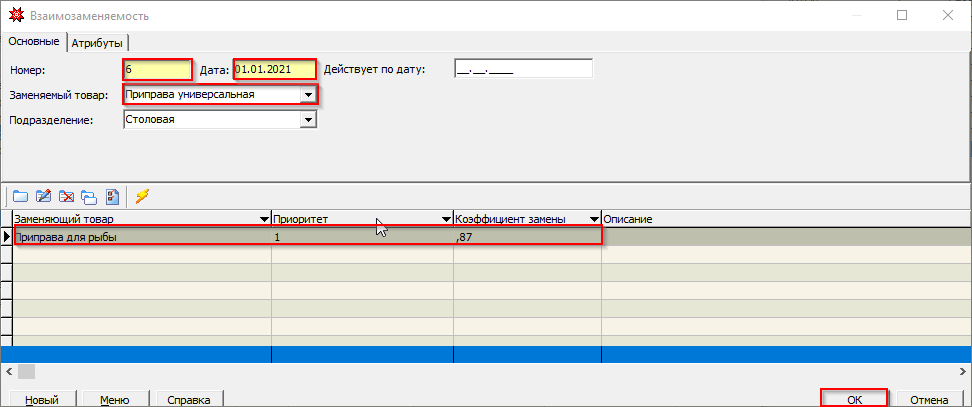Click the lightning bolt icon
The height and width of the screenshot is (407, 972).
(x=142, y=196)
